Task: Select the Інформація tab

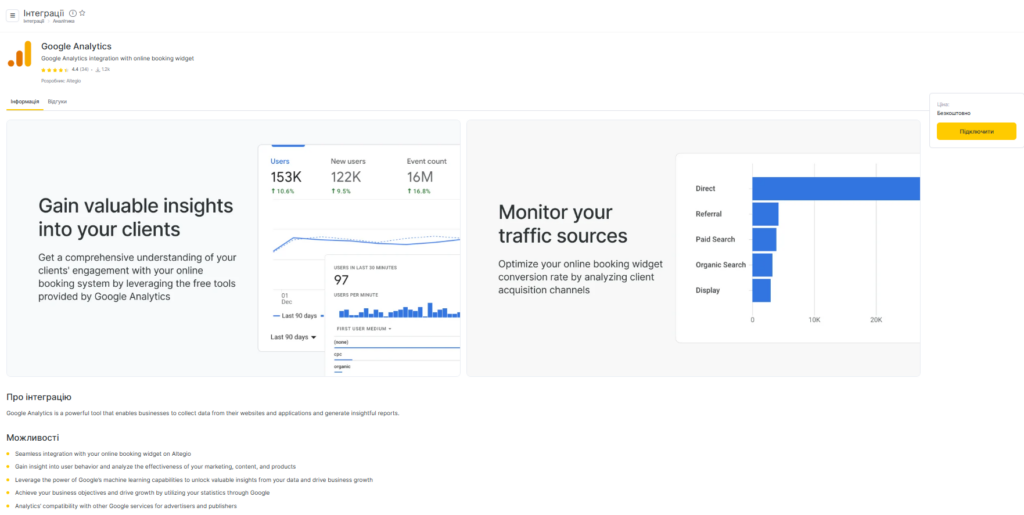Action: pos(25,102)
